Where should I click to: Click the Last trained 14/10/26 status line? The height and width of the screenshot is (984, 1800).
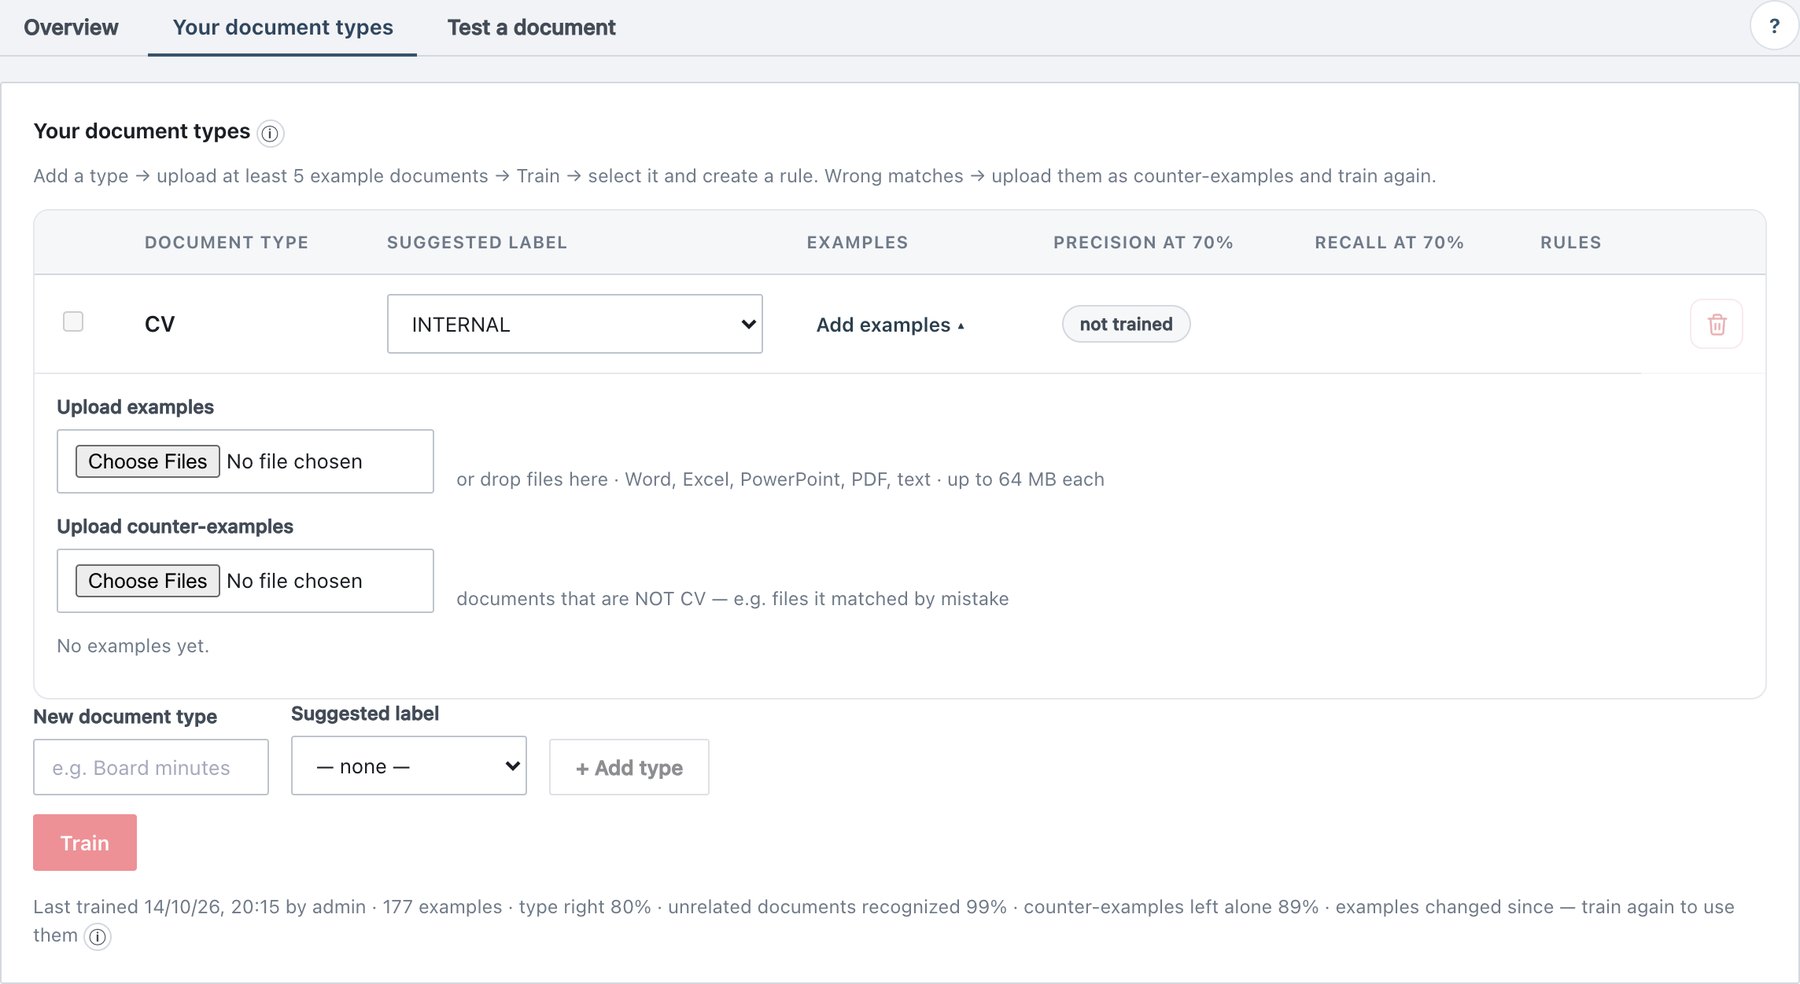pos(884,921)
